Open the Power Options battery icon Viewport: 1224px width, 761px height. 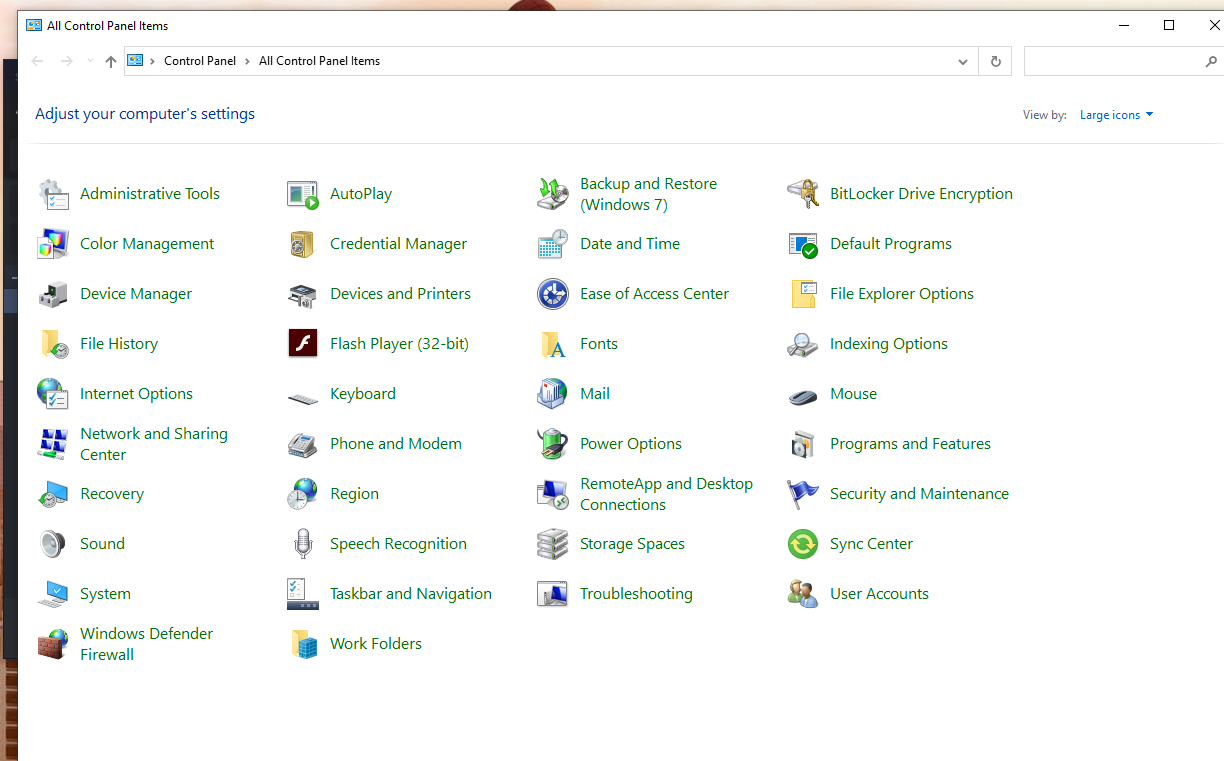point(553,444)
